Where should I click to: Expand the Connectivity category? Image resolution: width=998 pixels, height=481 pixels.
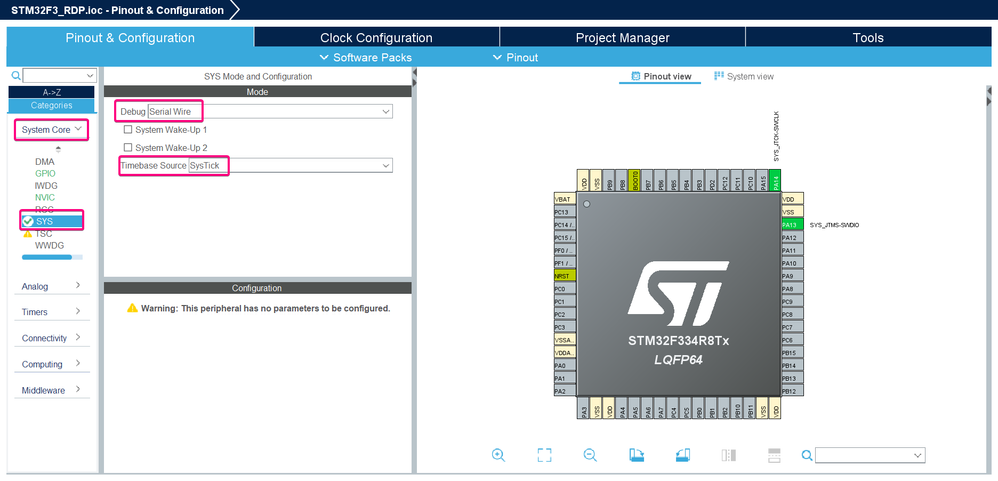click(x=52, y=338)
